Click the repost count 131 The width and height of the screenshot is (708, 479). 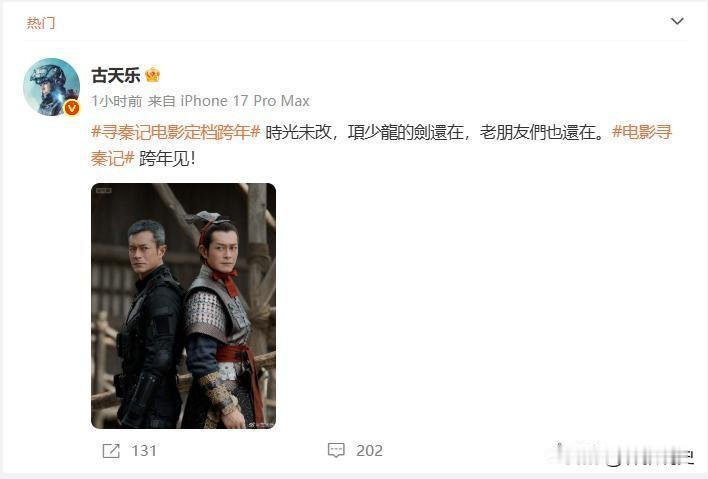pyautogui.click(x=144, y=451)
